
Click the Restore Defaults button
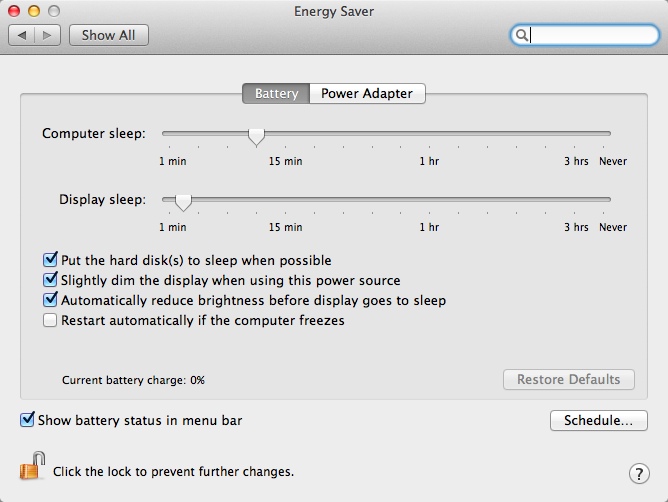tap(568, 380)
